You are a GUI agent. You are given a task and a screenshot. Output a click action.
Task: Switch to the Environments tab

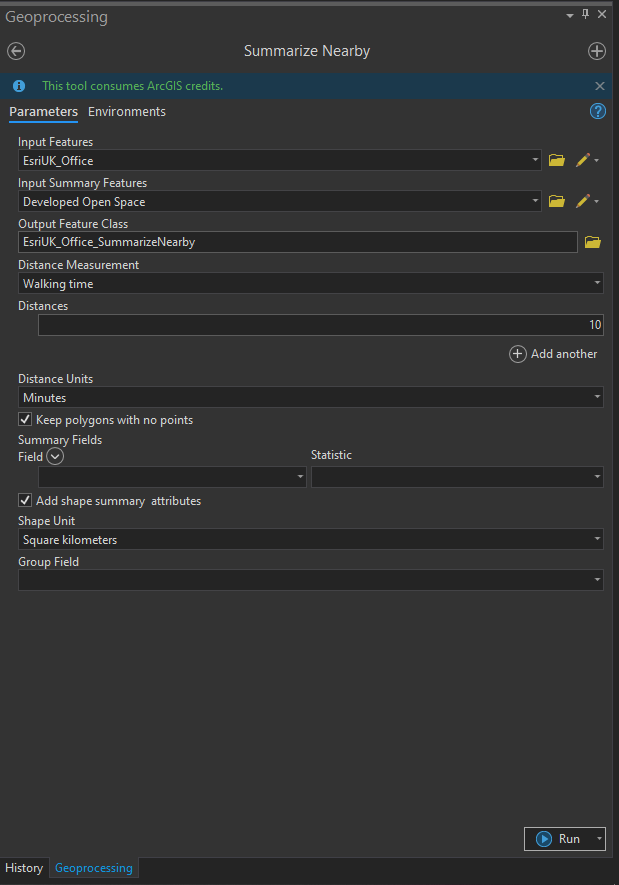coord(127,112)
